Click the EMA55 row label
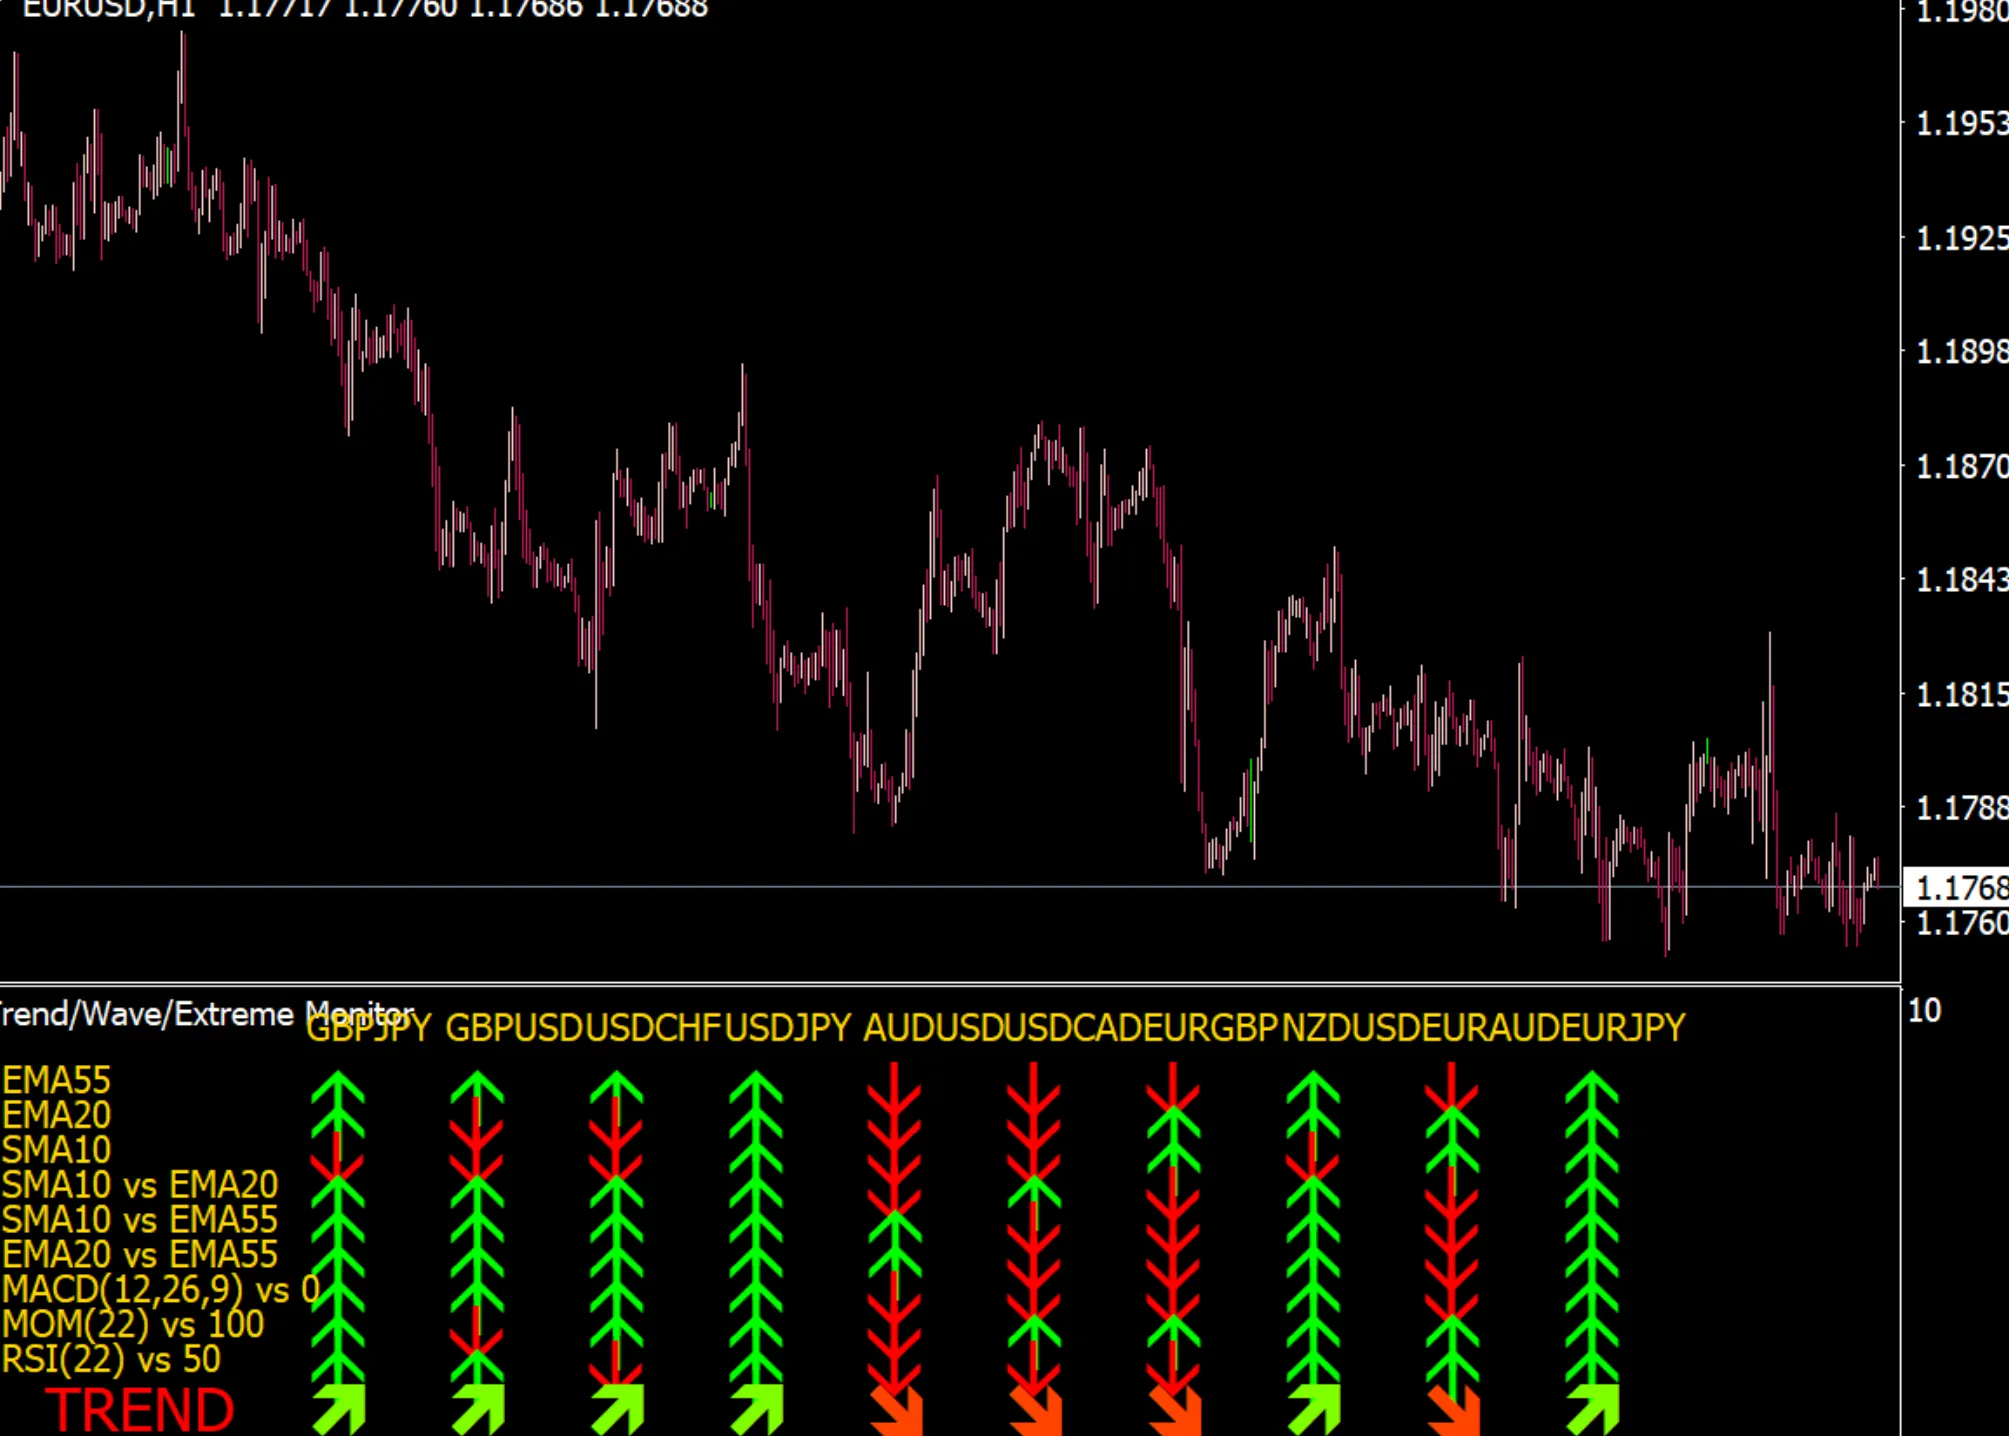 56,1080
